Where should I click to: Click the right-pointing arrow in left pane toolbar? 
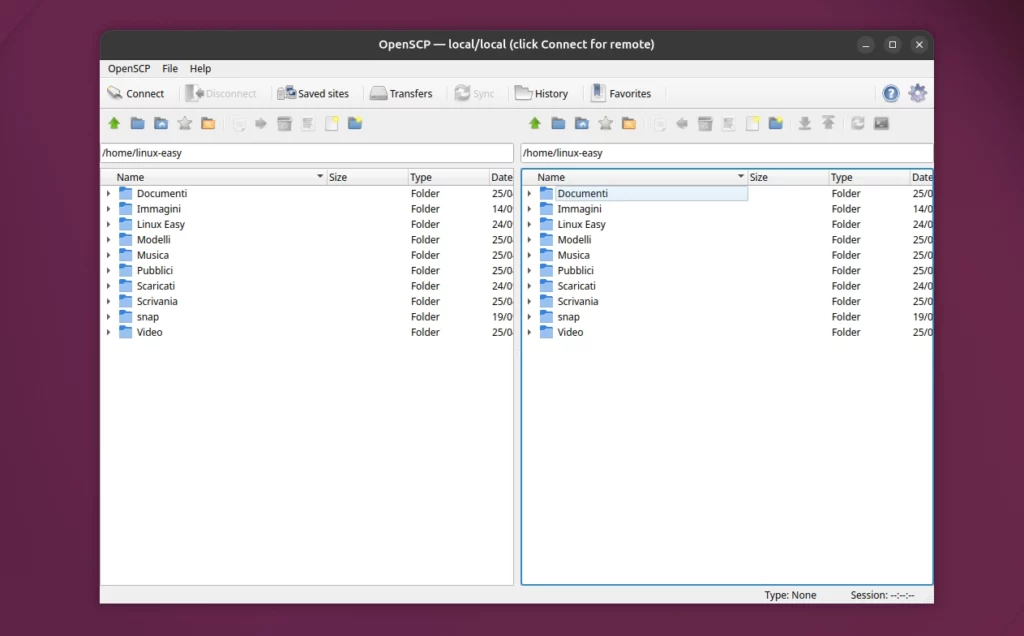click(261, 123)
